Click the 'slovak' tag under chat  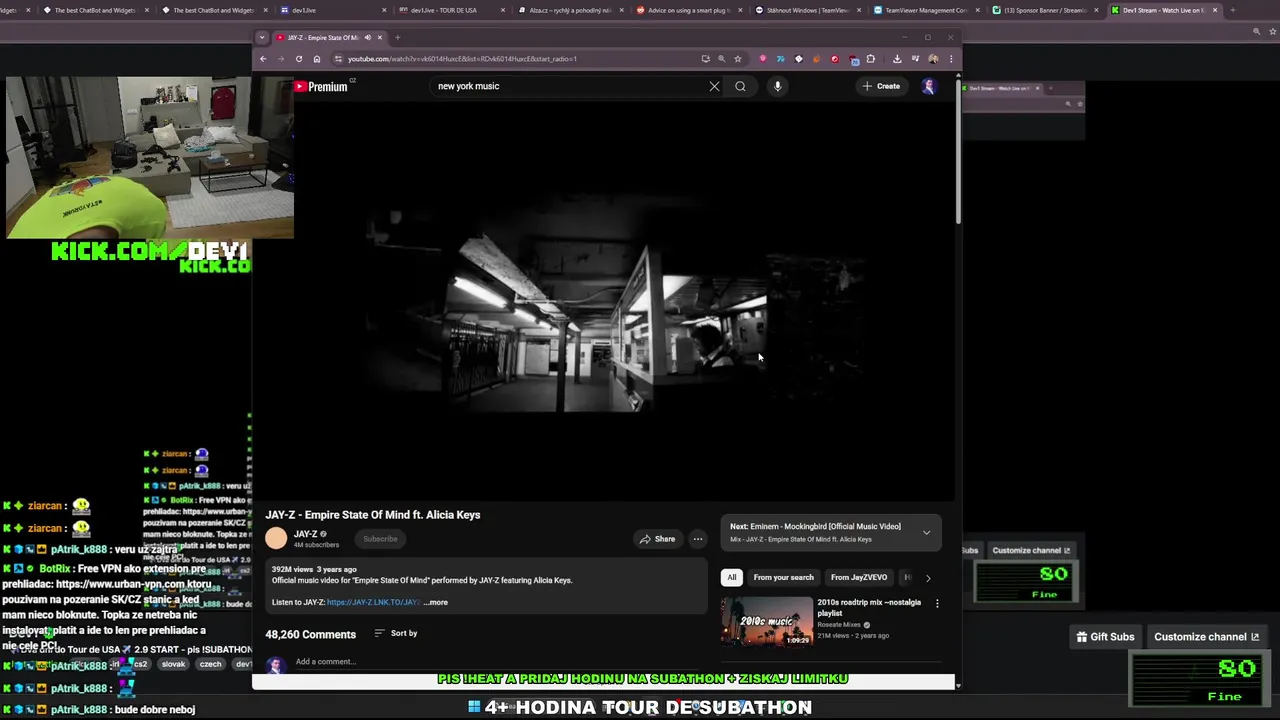[173, 664]
